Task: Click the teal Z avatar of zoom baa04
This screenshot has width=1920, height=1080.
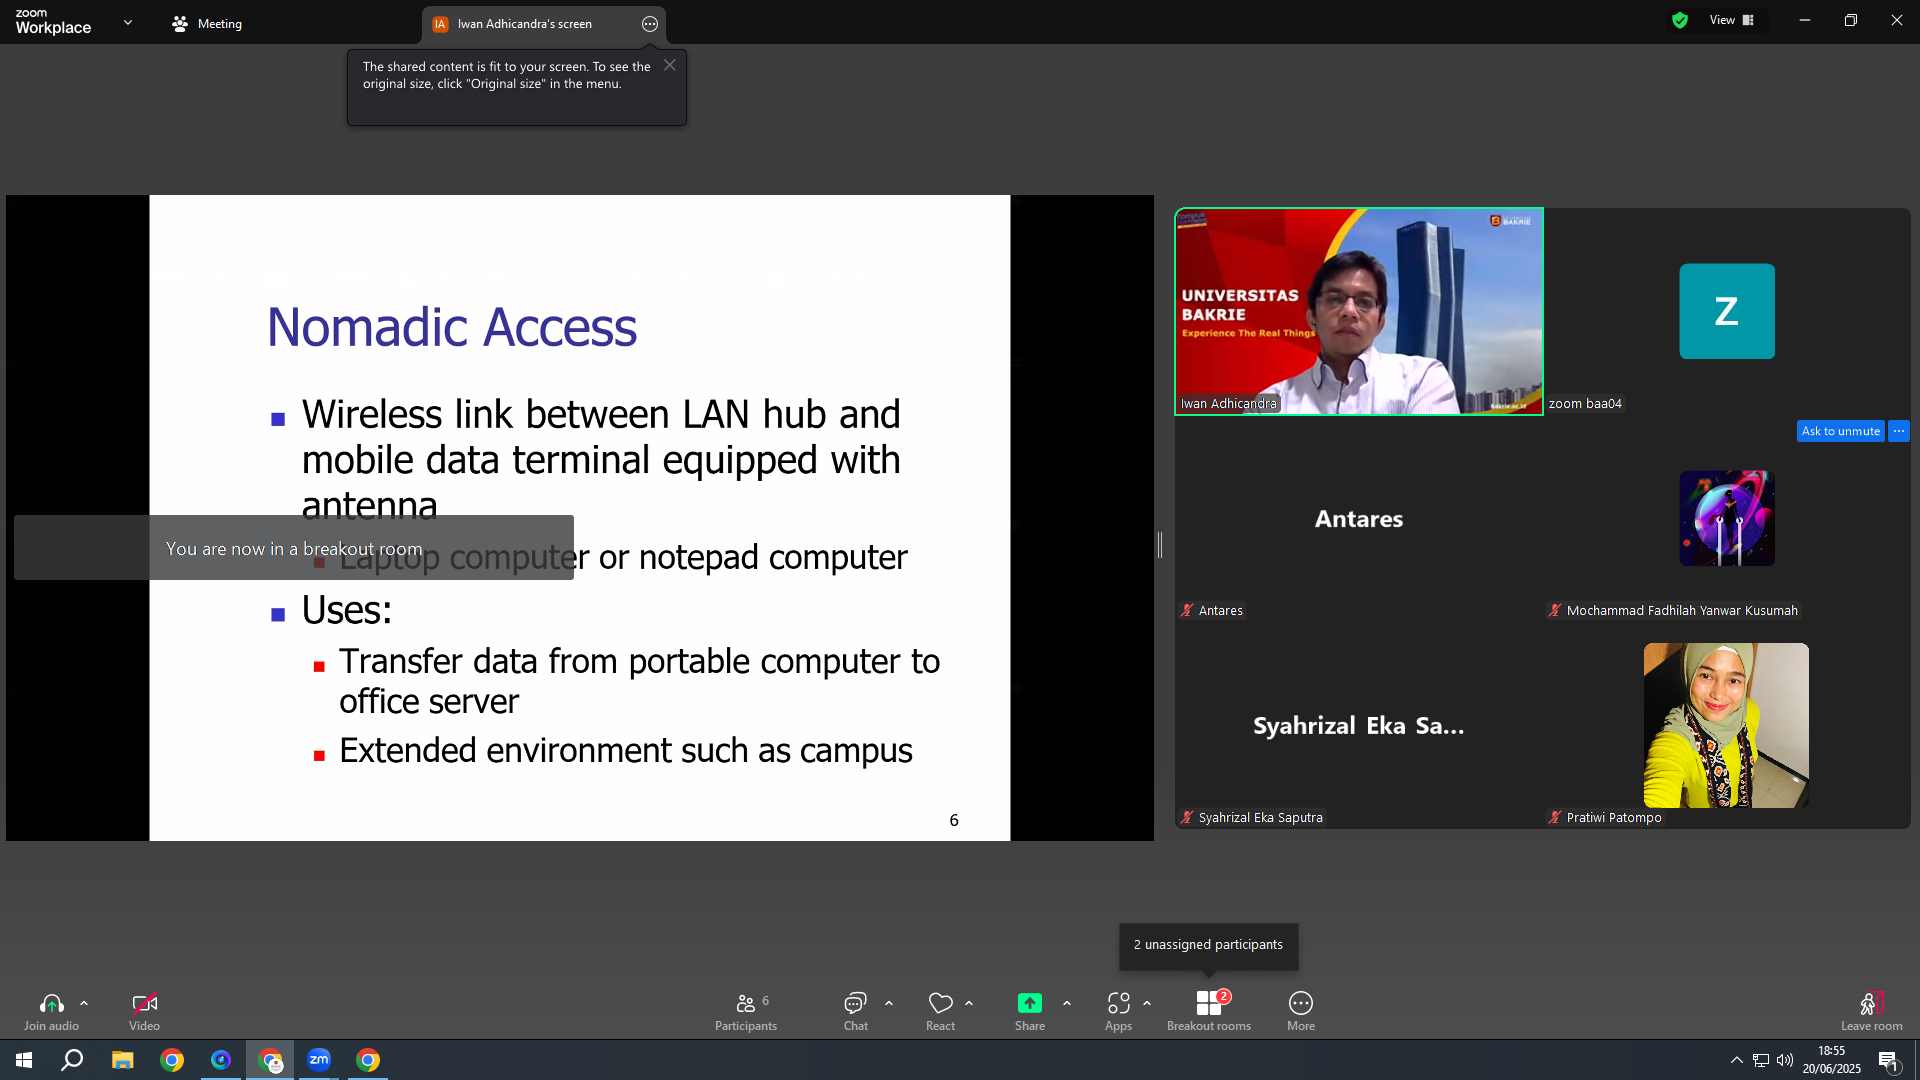Action: pos(1727,311)
